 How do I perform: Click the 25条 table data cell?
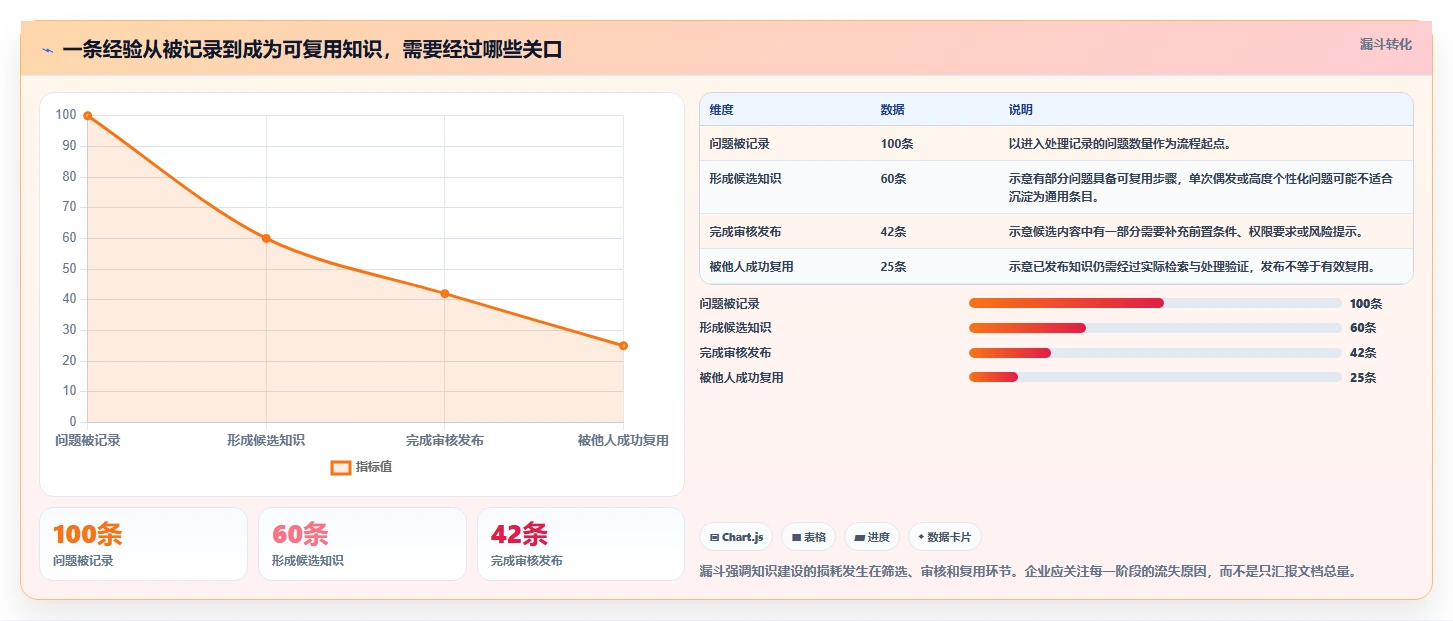(x=893, y=267)
